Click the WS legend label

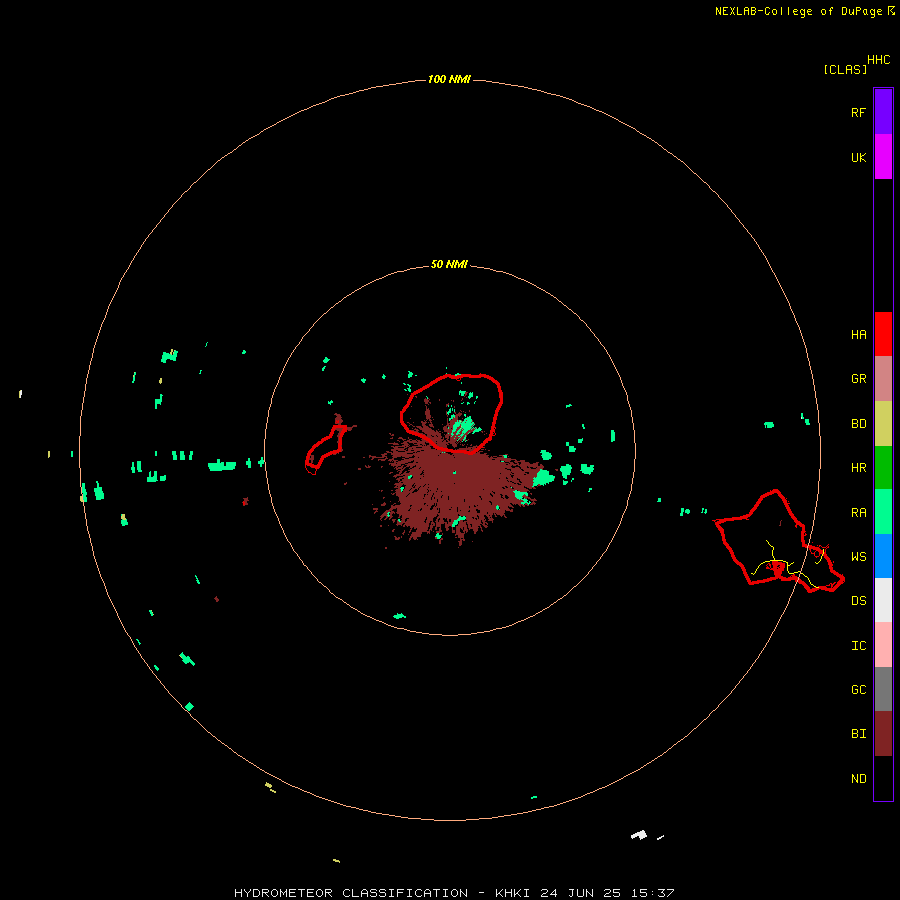(x=858, y=556)
